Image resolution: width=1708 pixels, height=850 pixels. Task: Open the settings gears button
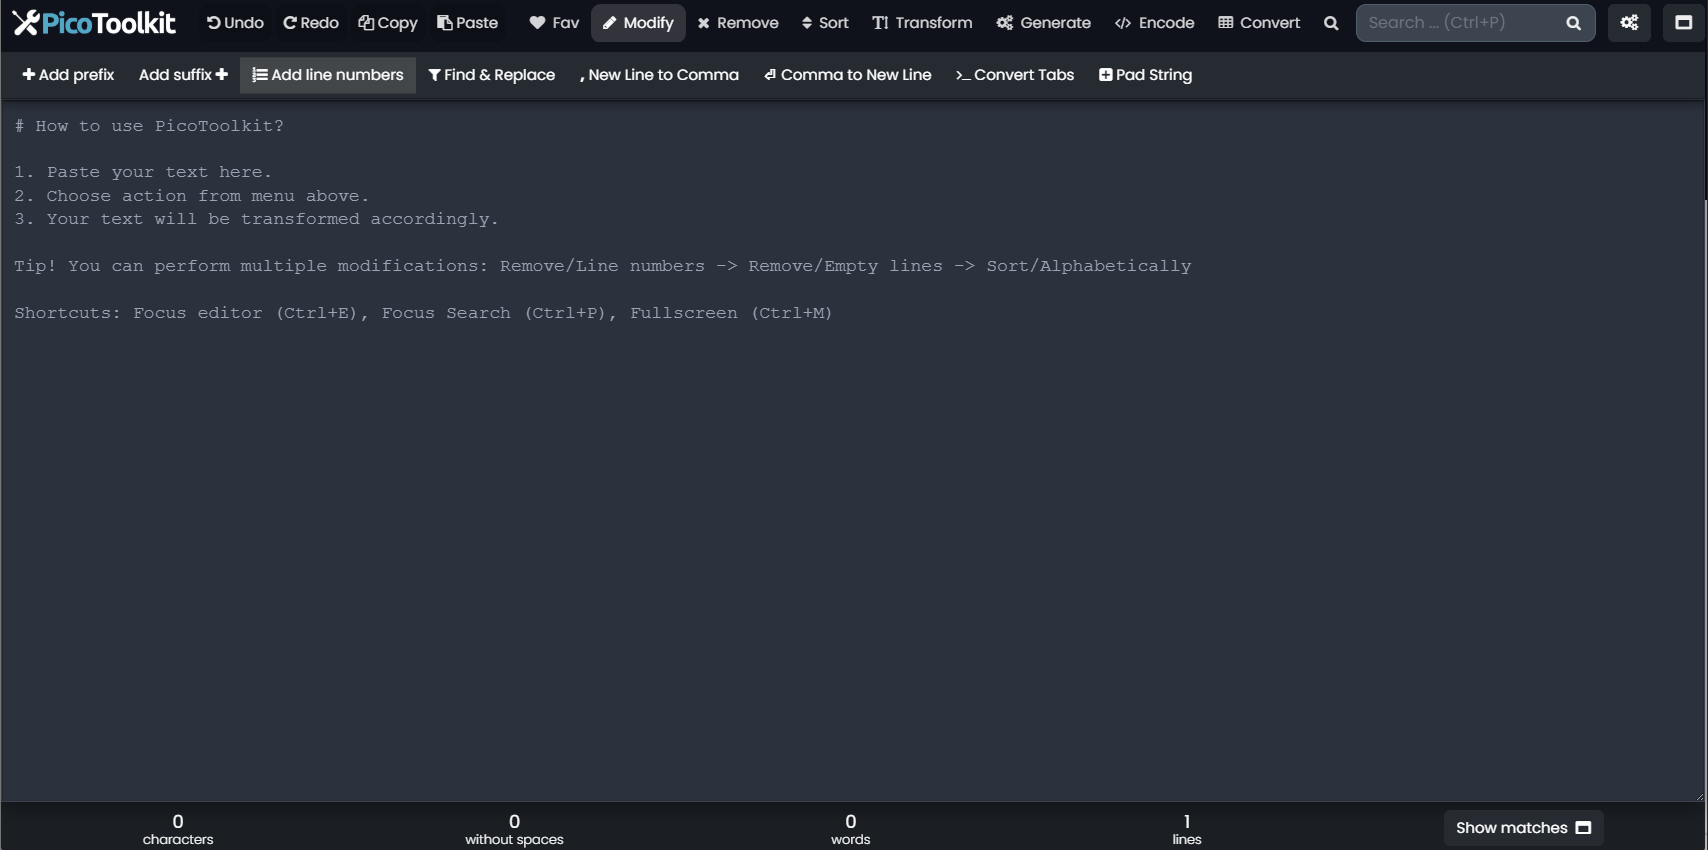[x=1630, y=22]
